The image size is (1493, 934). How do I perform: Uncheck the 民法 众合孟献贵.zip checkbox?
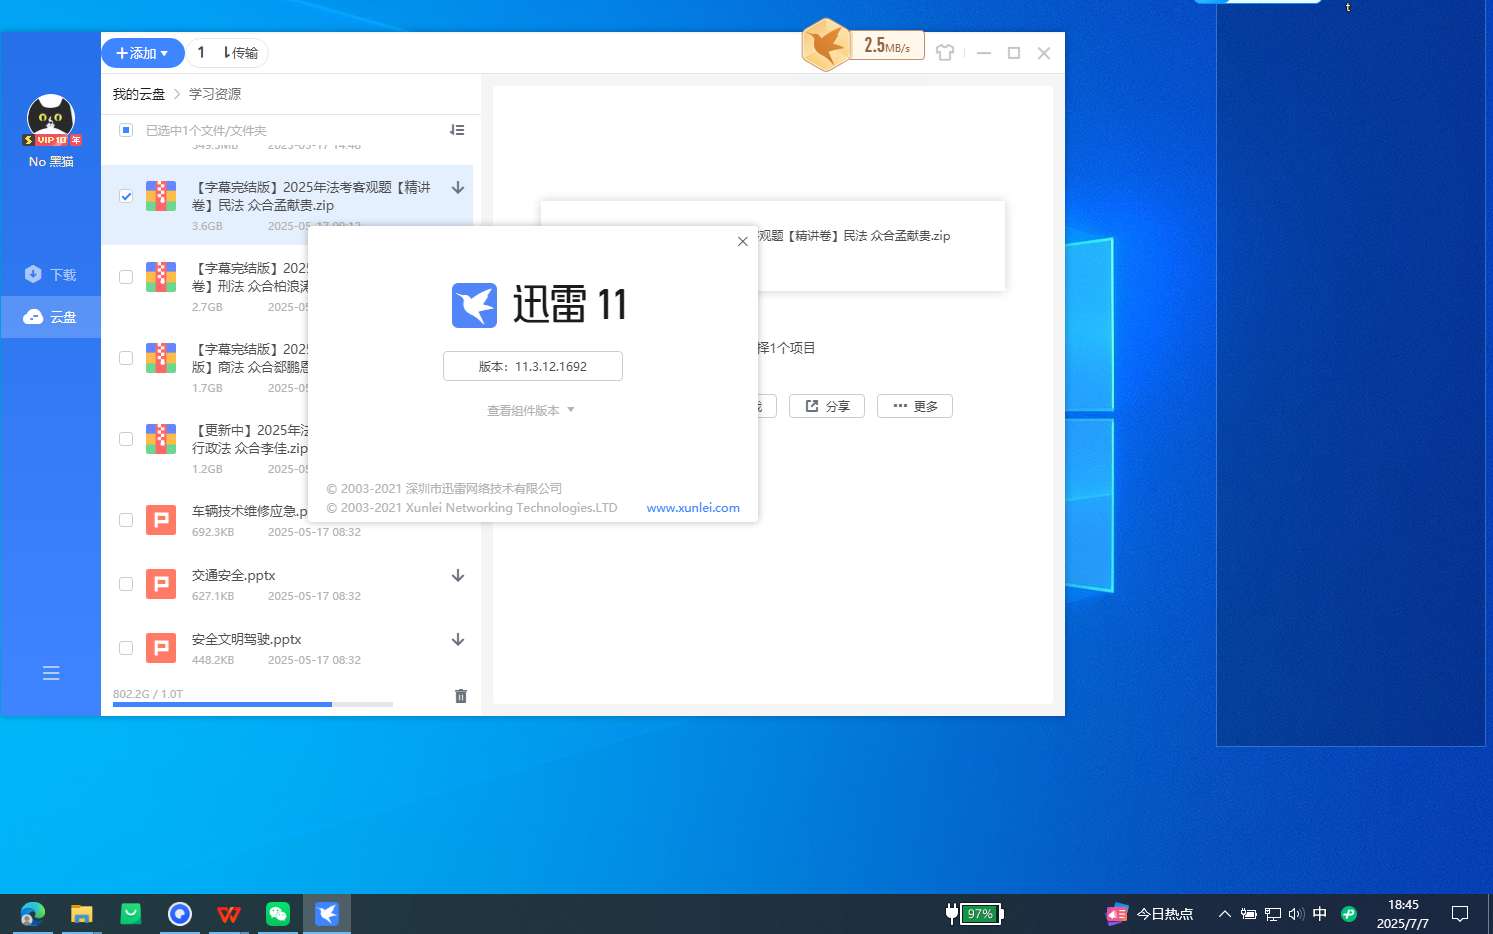coord(126,196)
